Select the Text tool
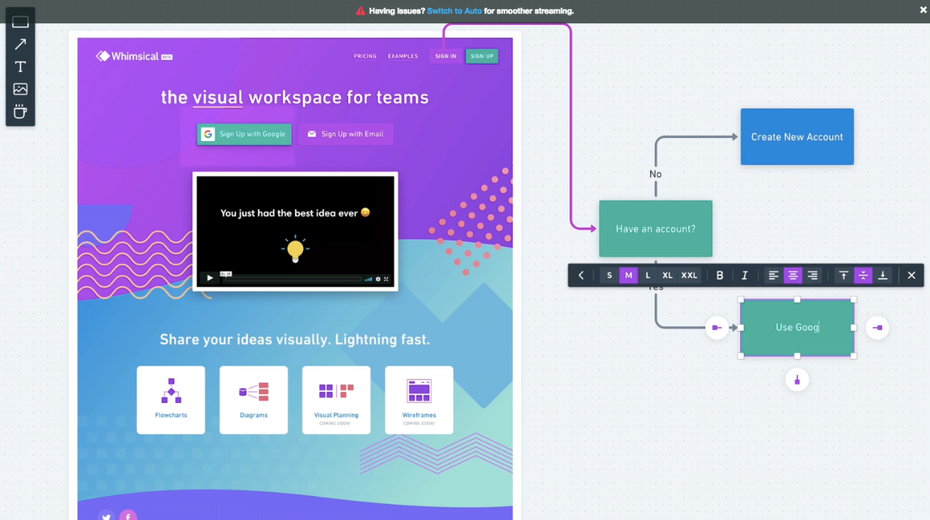Image resolution: width=930 pixels, height=520 pixels. tap(20, 66)
